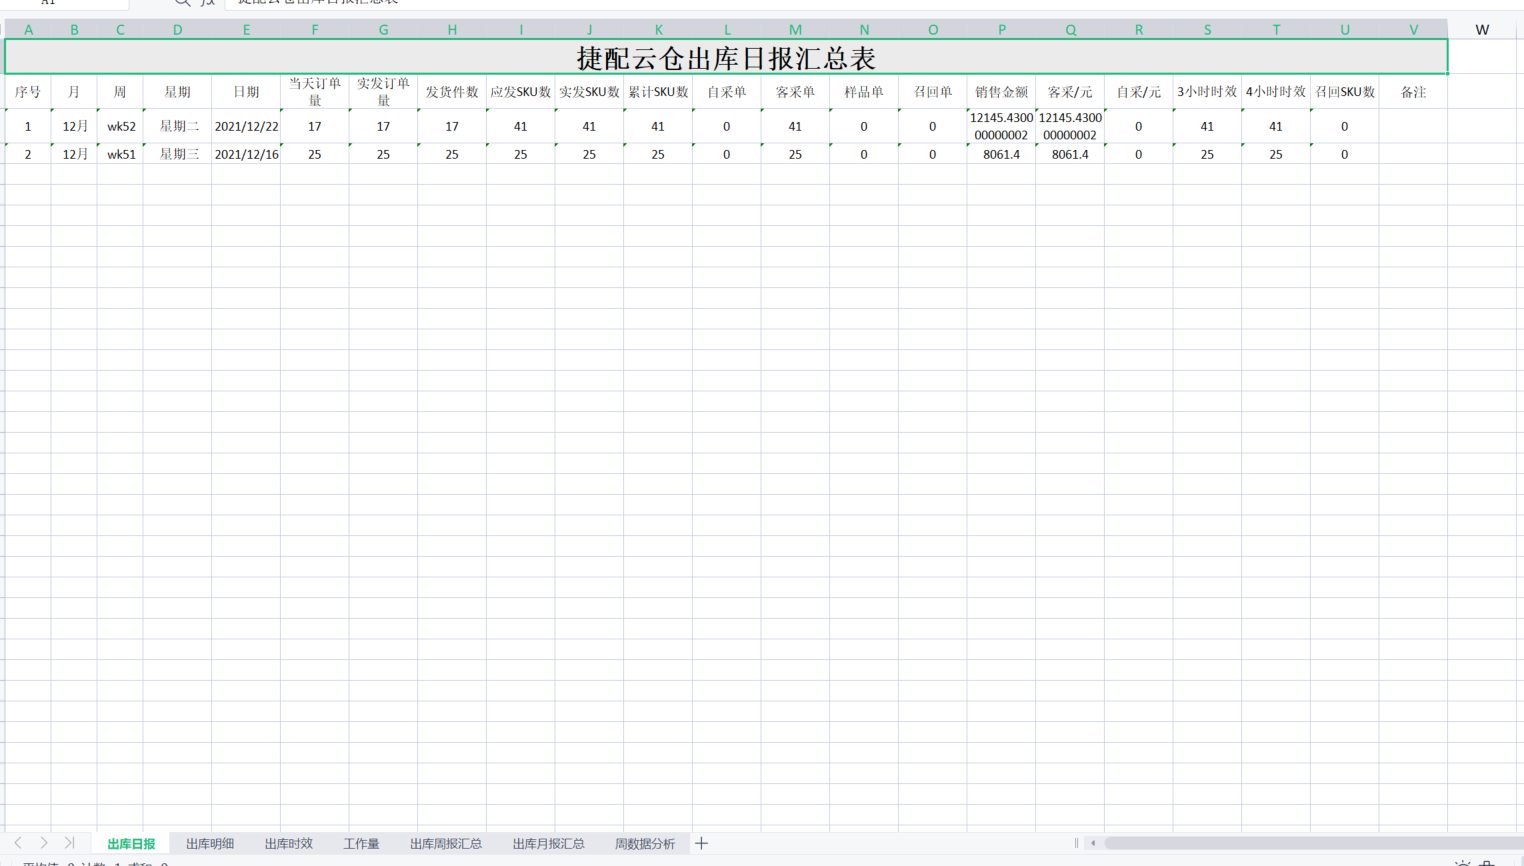Select column S header

(1207, 29)
